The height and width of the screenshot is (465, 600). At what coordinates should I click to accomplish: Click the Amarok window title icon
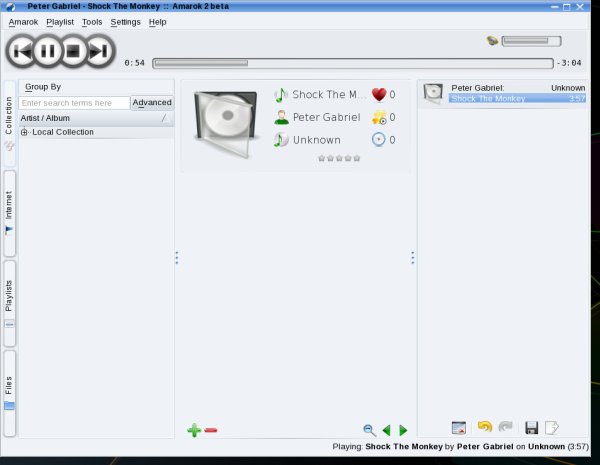coord(10,7)
